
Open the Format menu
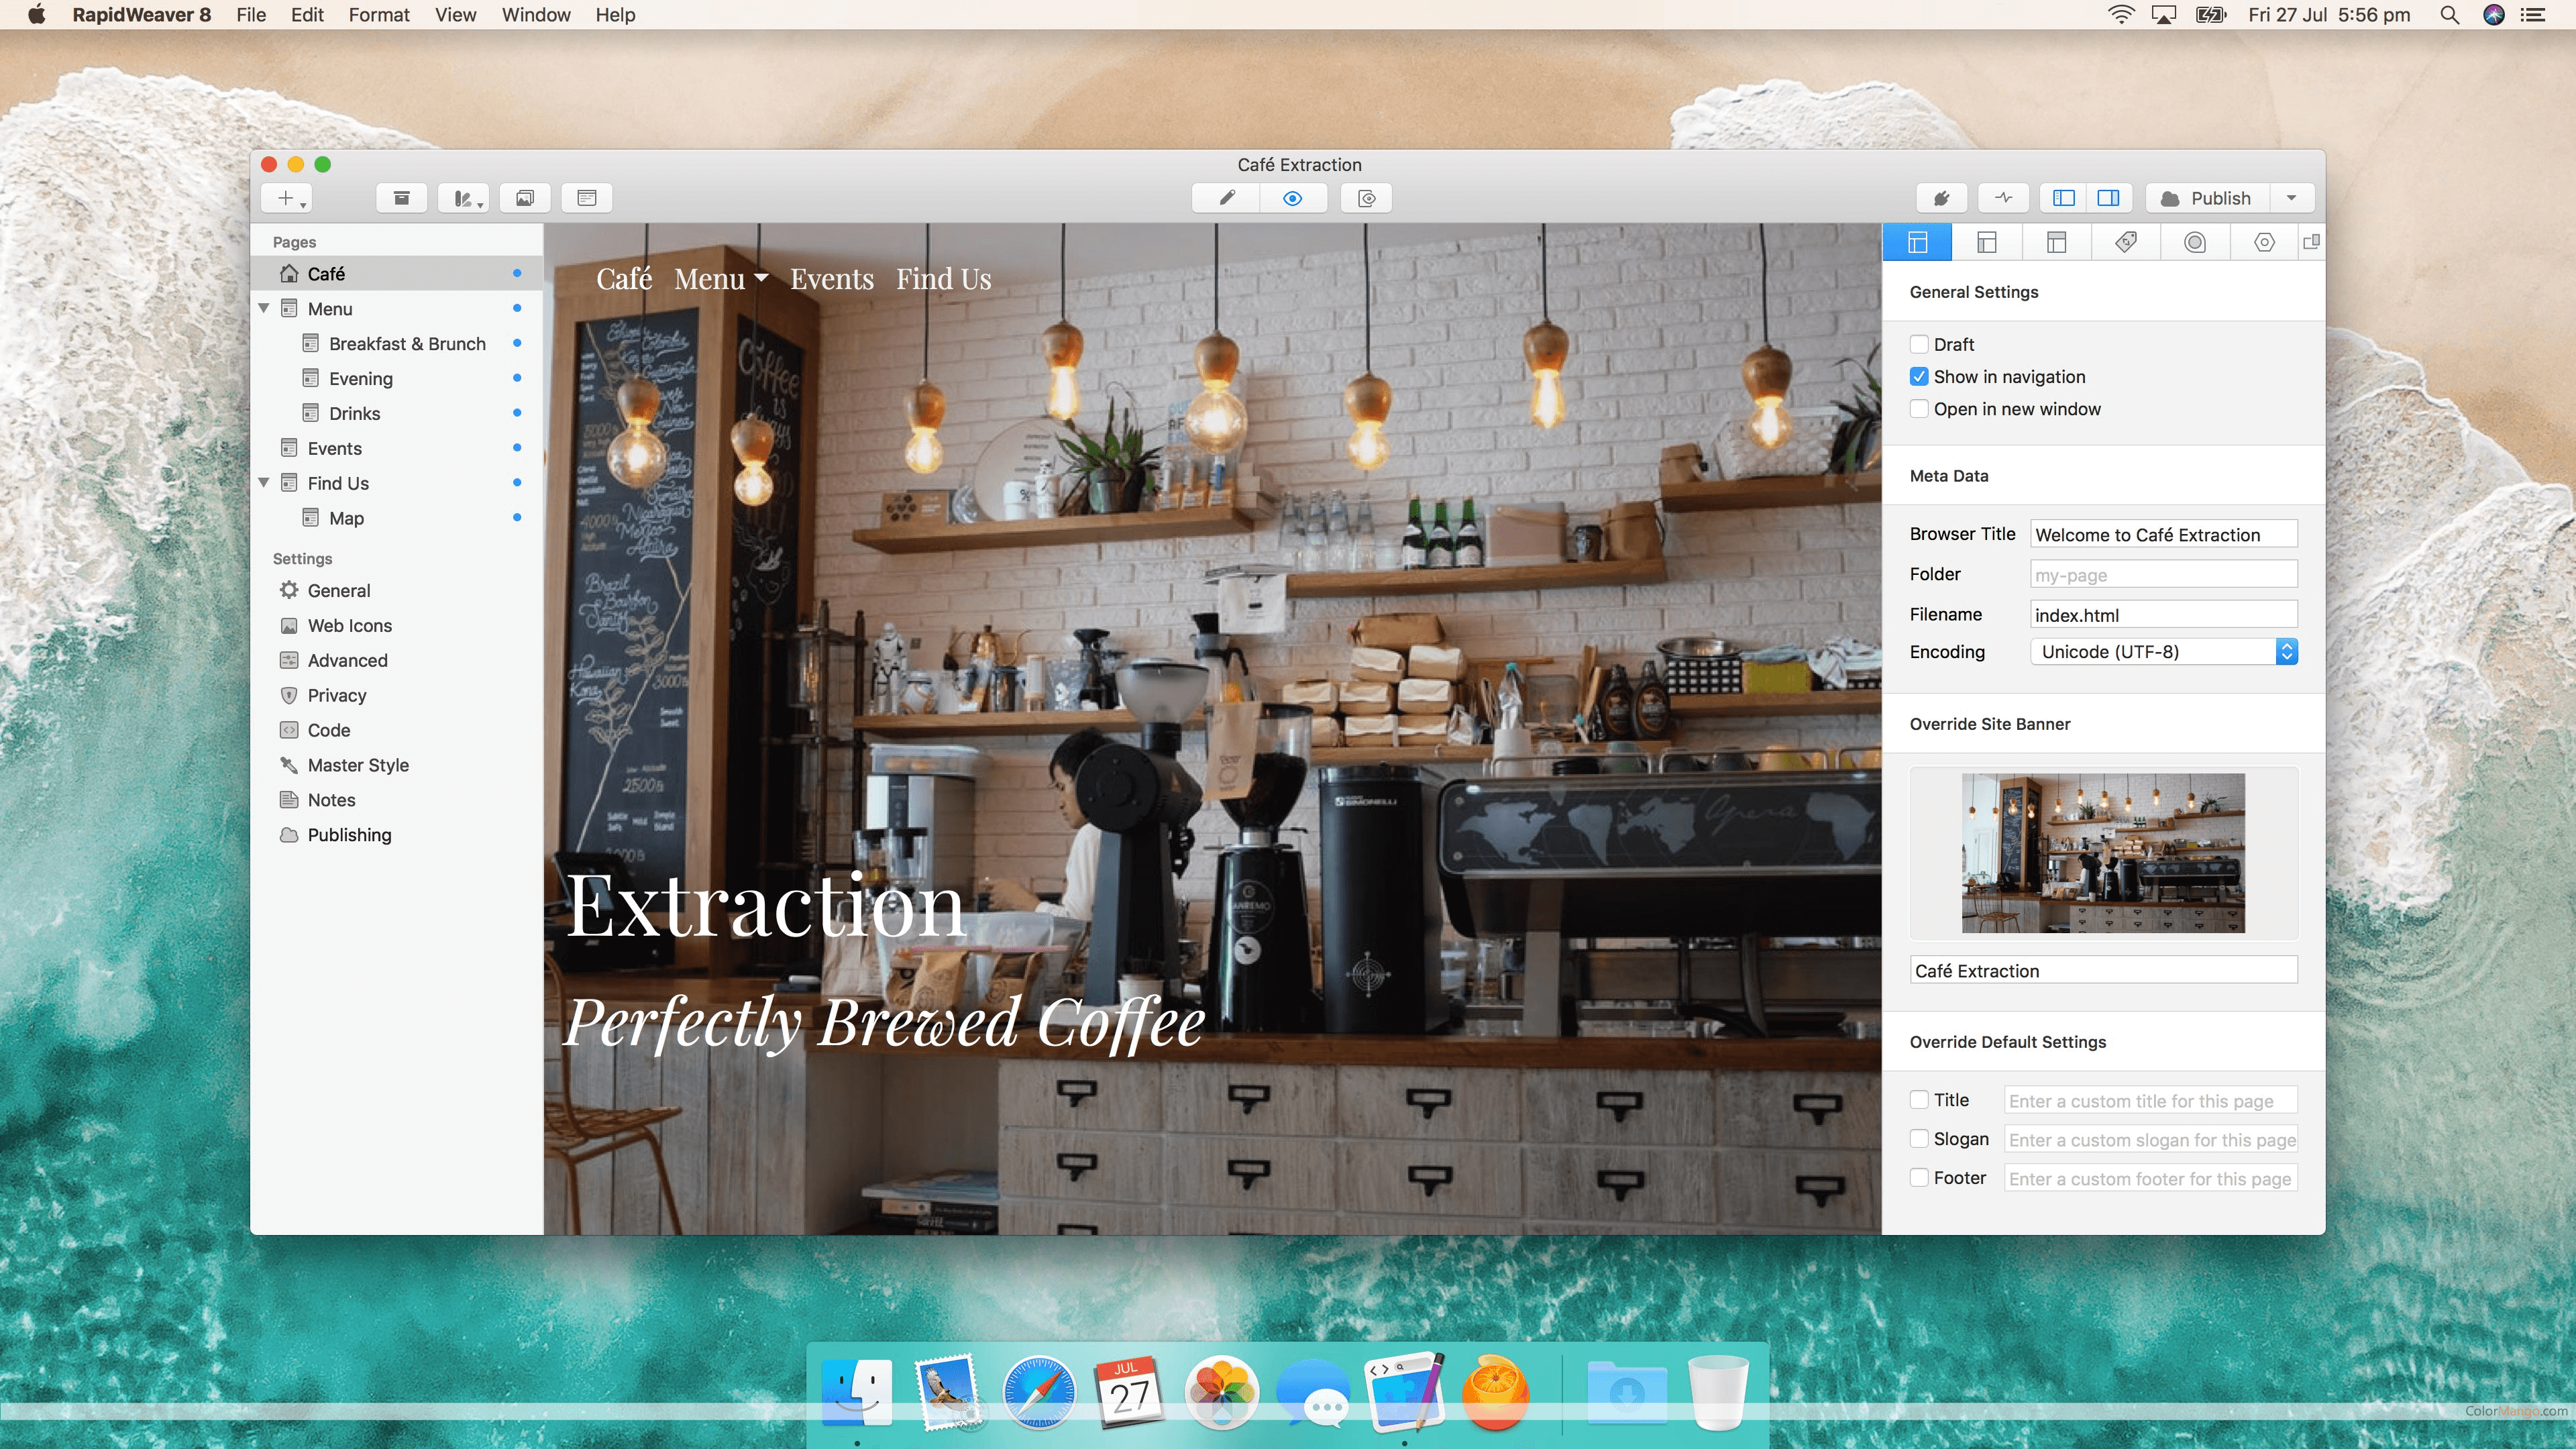point(378,15)
